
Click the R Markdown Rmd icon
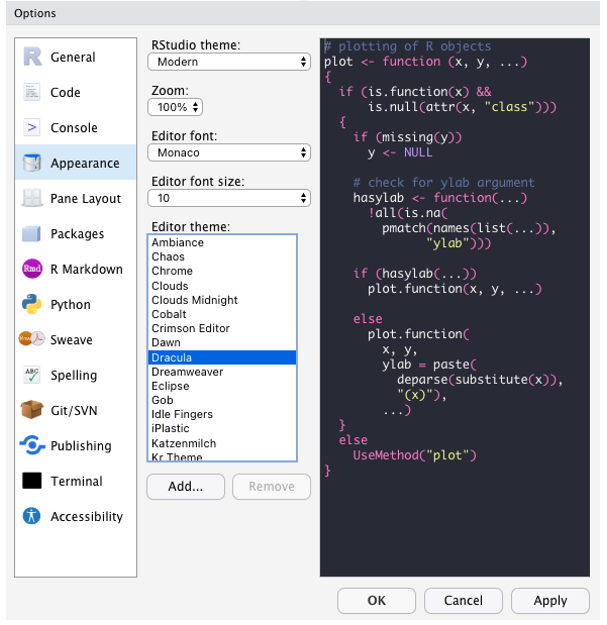pyautogui.click(x=32, y=269)
